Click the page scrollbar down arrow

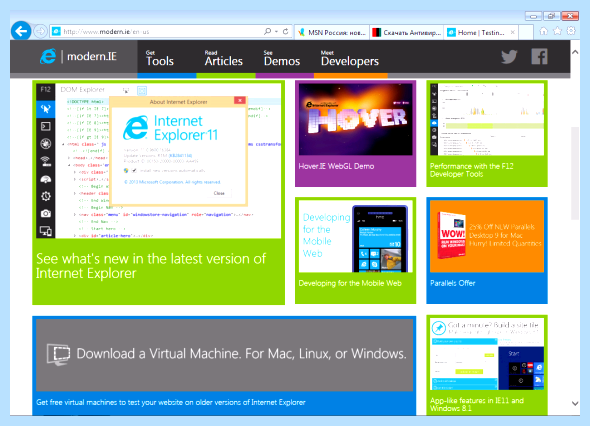[x=575, y=403]
